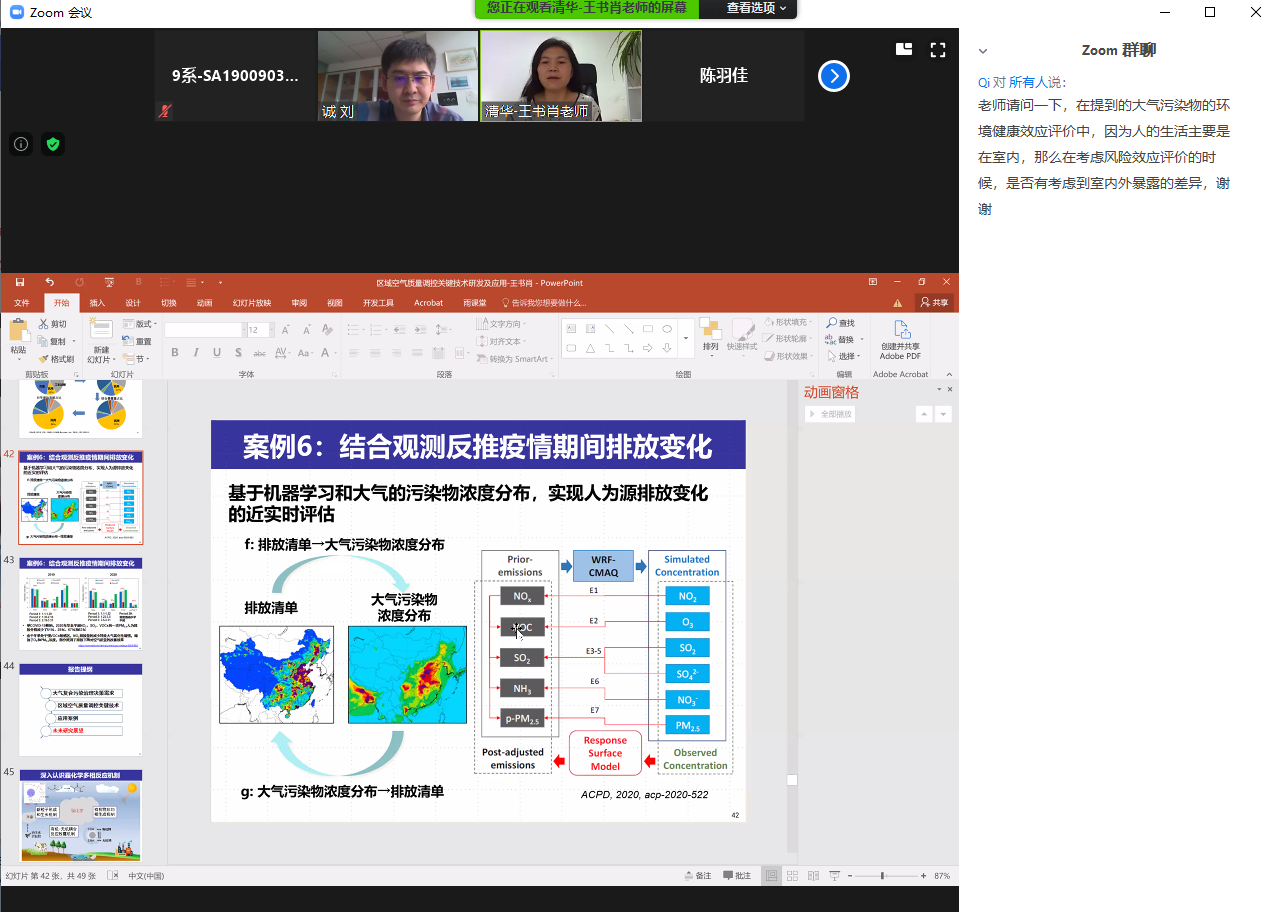Image resolution: width=1276 pixels, height=912 pixels.
Task: Click the 共享 share button in PowerPoint
Action: 934,303
